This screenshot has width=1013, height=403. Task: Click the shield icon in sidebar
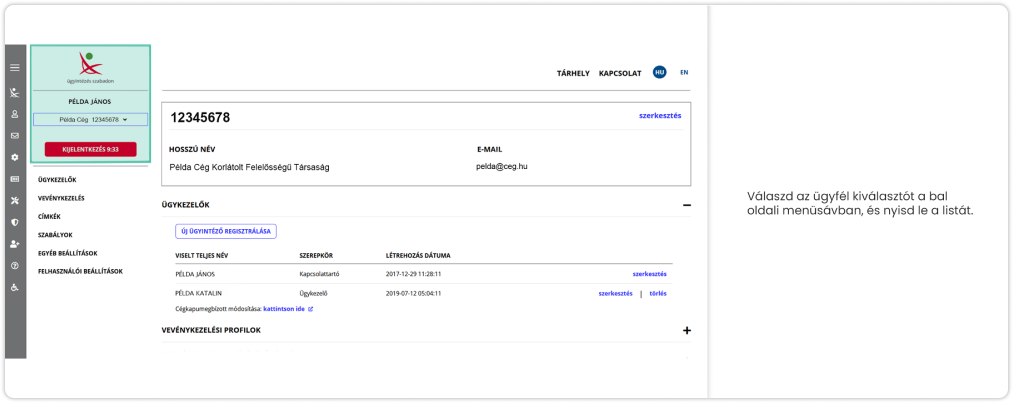[x=15, y=222]
